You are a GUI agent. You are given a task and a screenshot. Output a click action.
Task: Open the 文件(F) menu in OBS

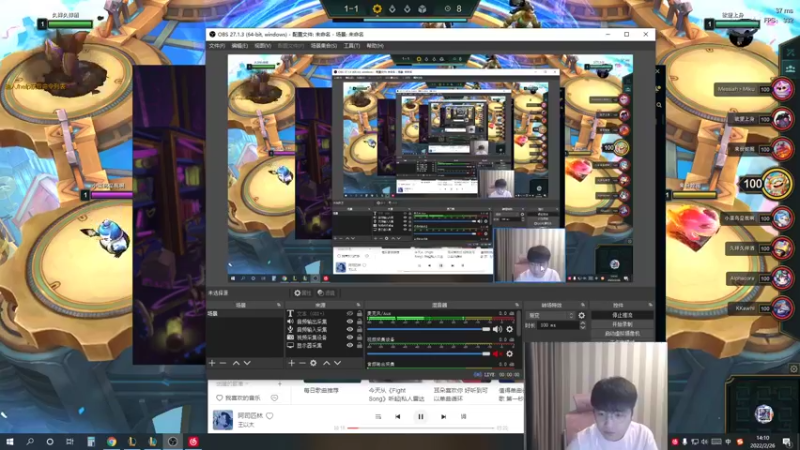pyautogui.click(x=217, y=46)
